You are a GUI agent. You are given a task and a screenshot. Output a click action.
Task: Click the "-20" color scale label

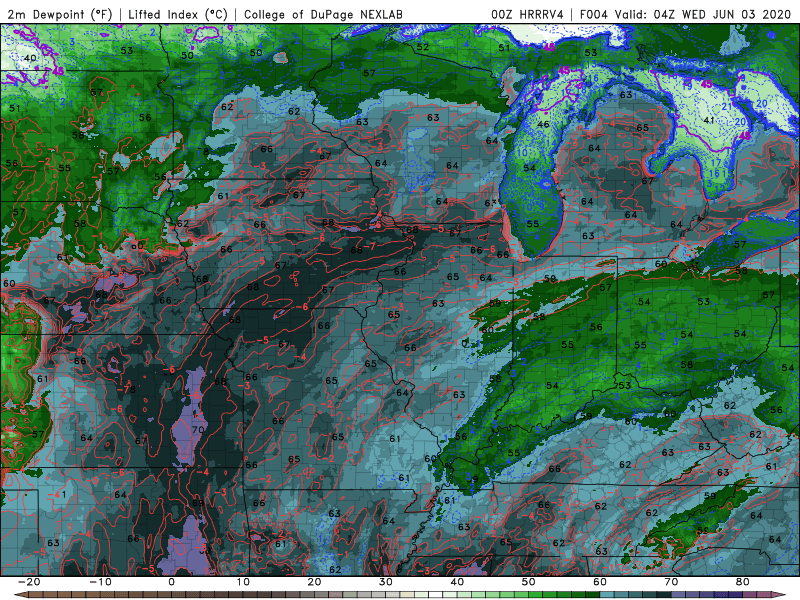click(29, 582)
